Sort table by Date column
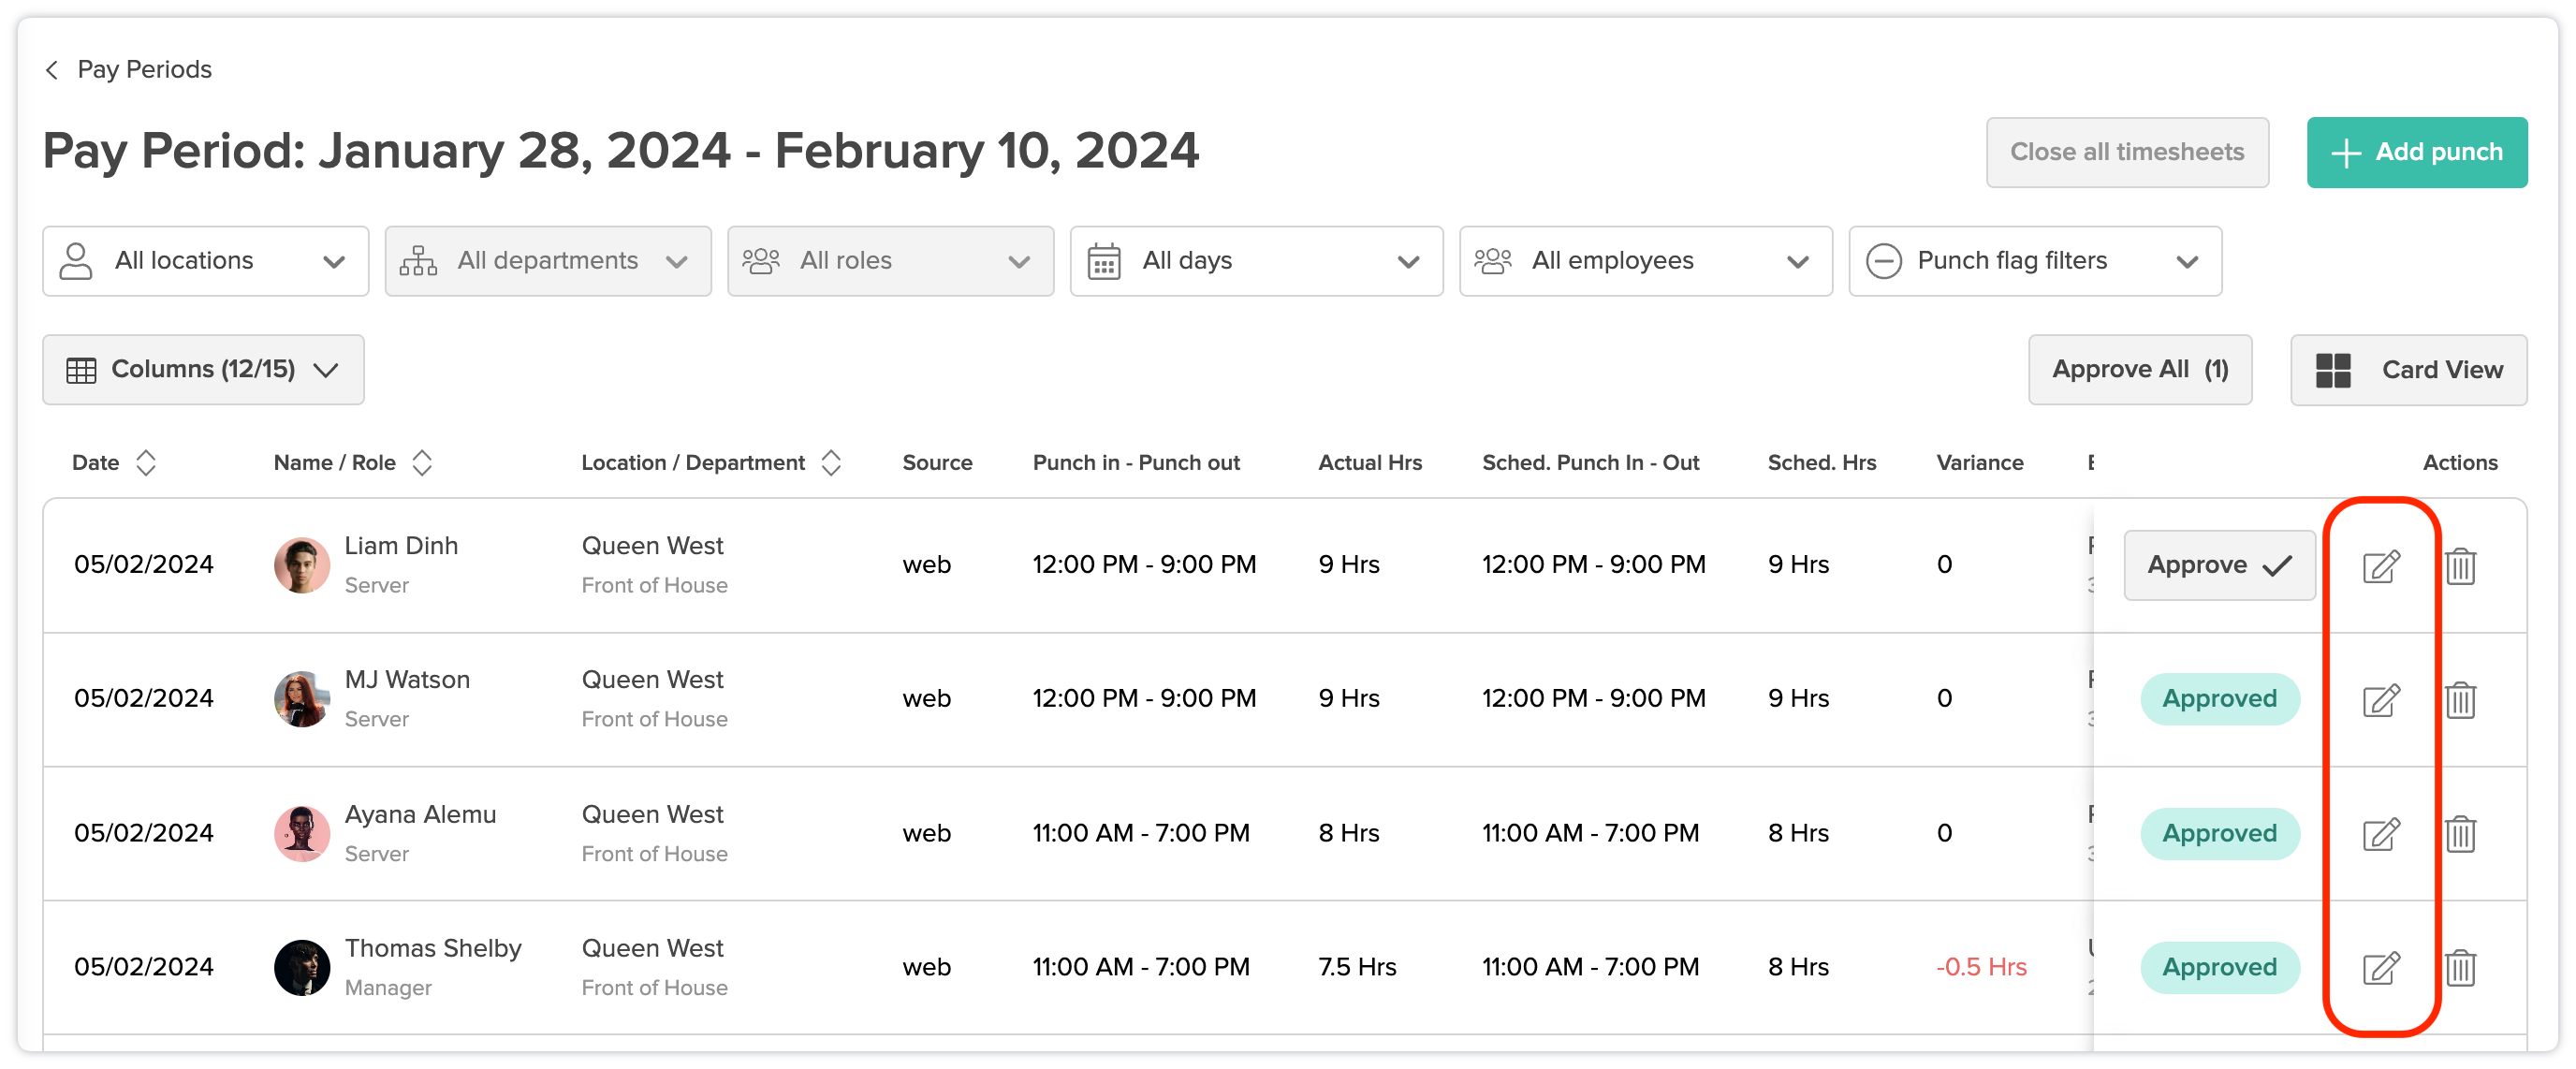Viewport: 2576px width, 1069px height. click(x=146, y=462)
